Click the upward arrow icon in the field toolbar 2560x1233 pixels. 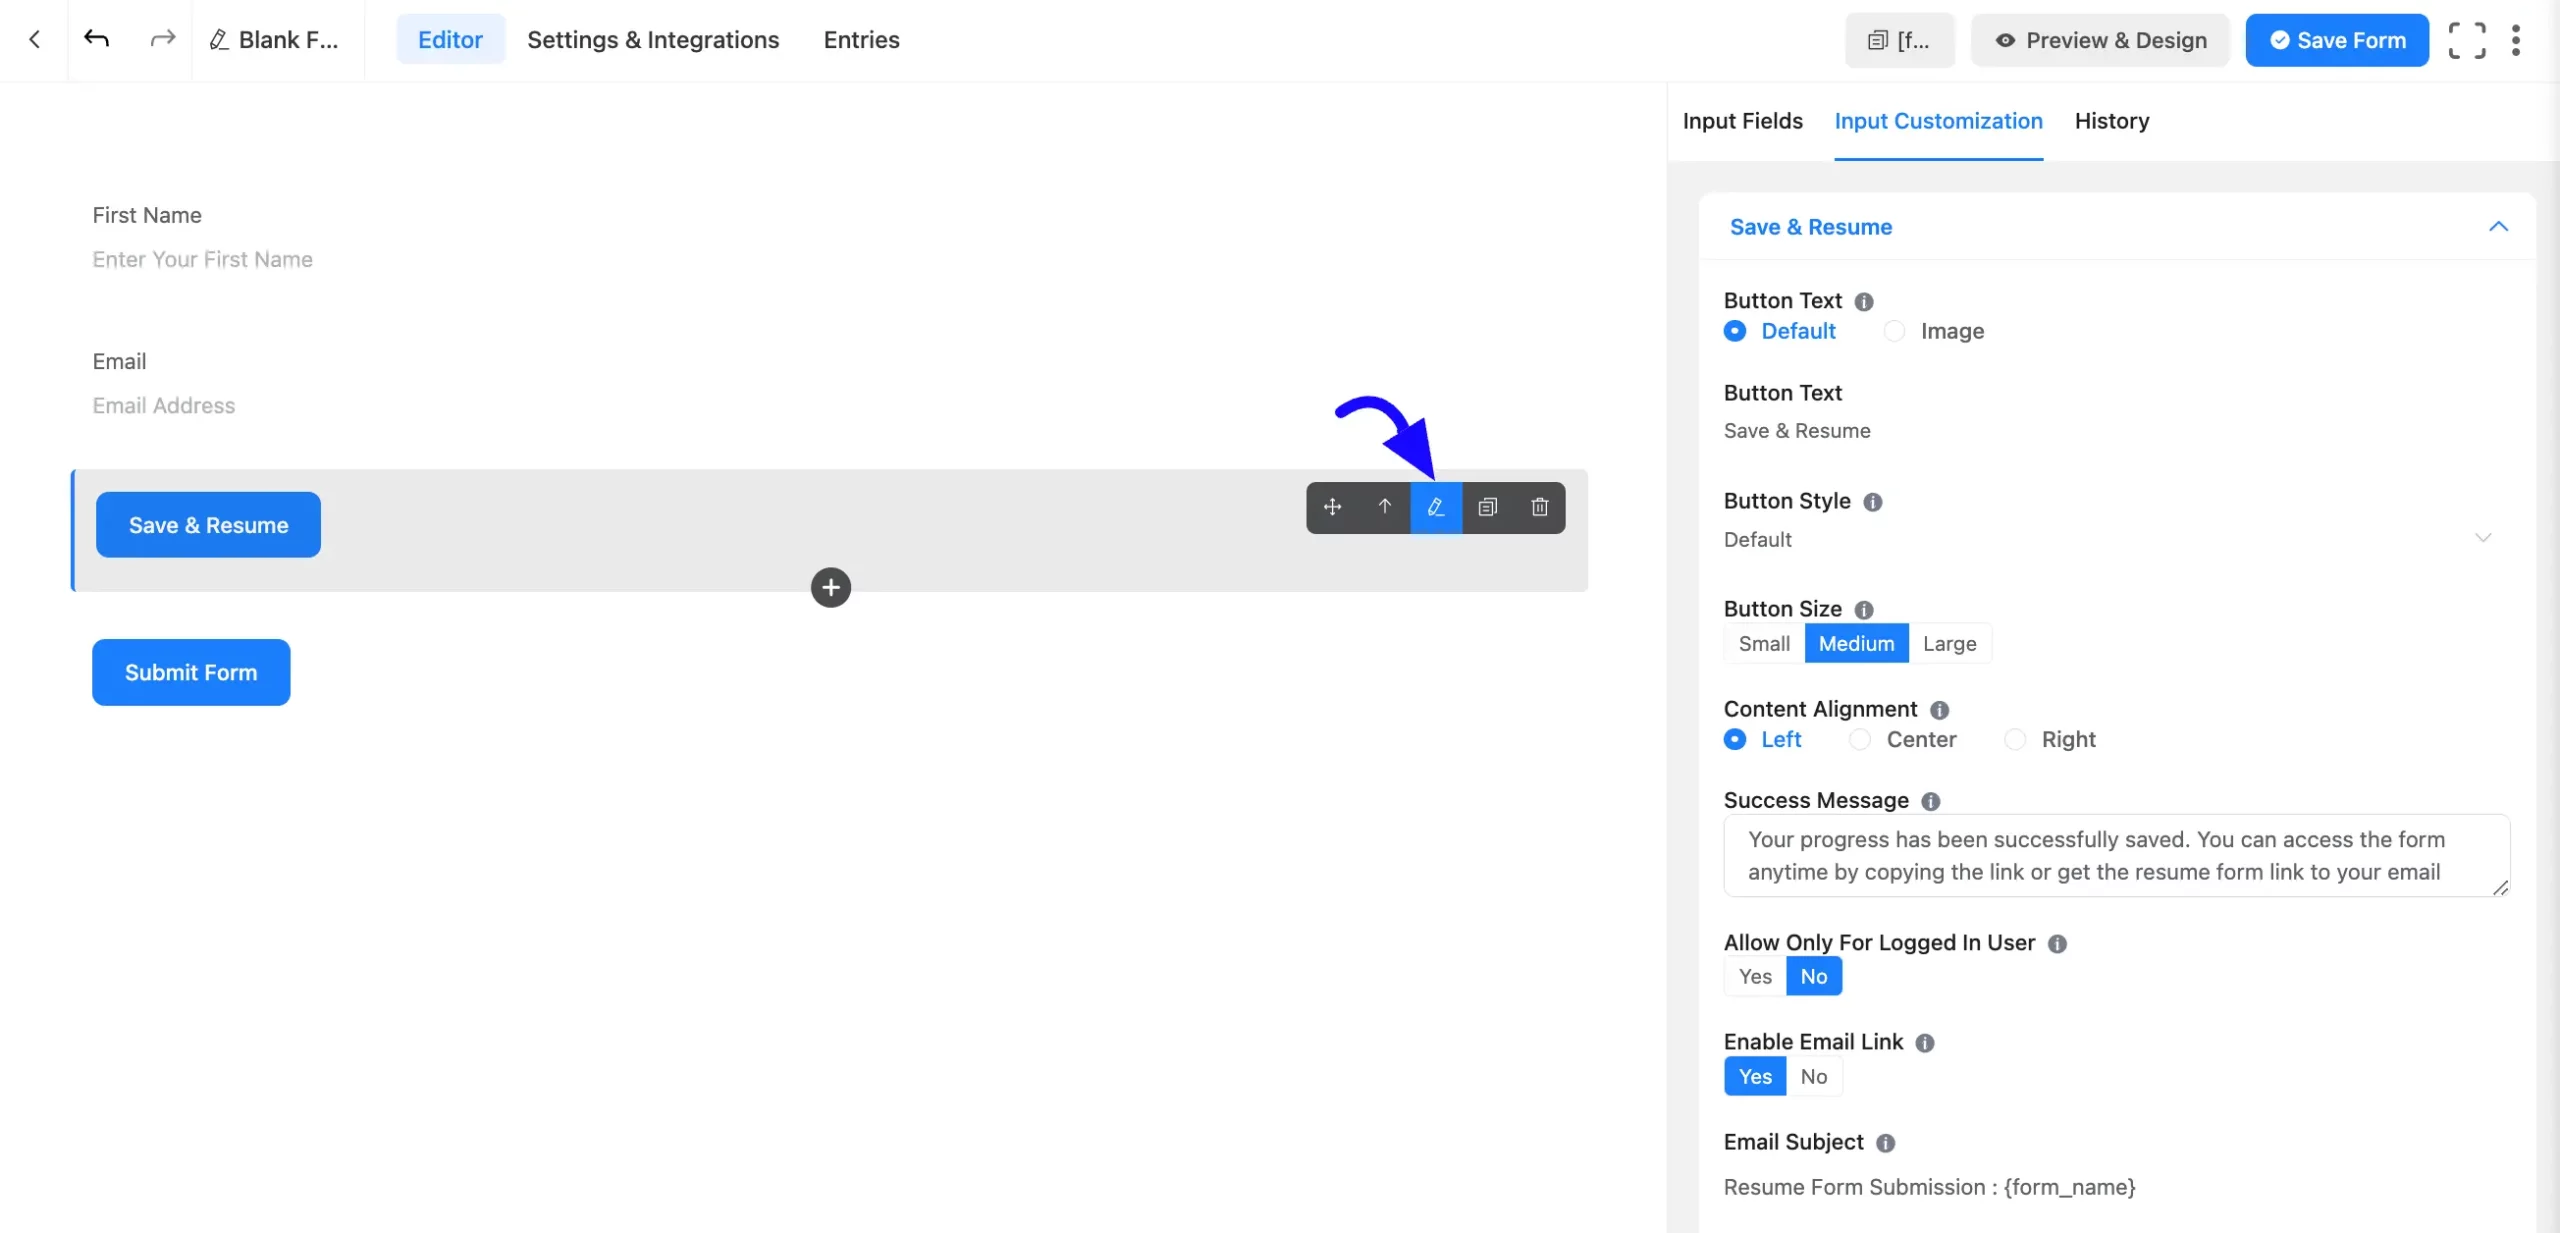pos(1384,507)
